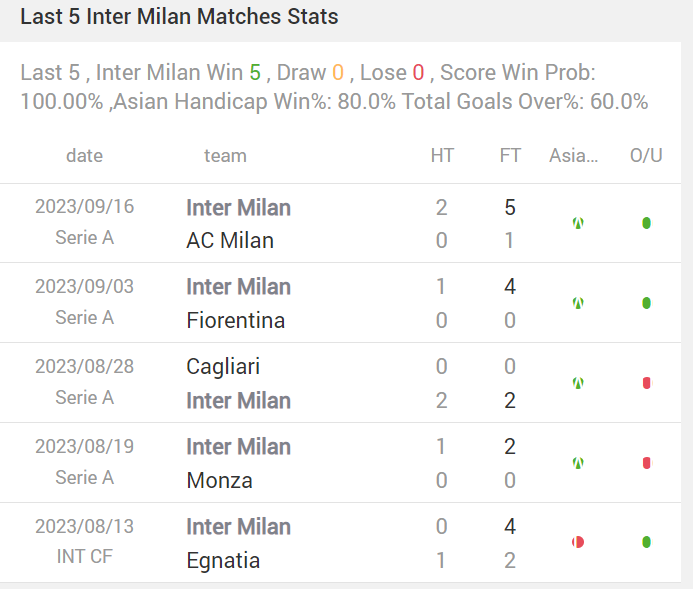Click the red O/U indicator for the Monza match
The image size is (693, 589).
[x=647, y=463]
